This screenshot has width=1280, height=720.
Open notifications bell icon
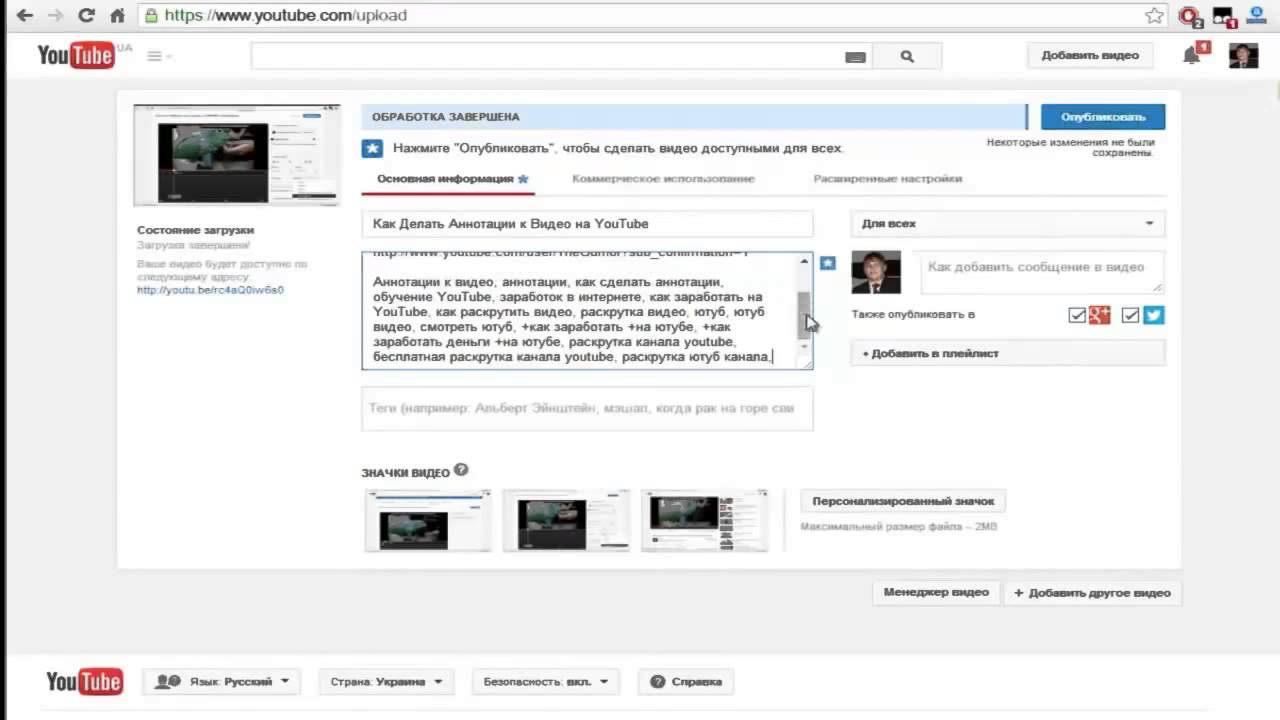pos(1192,55)
